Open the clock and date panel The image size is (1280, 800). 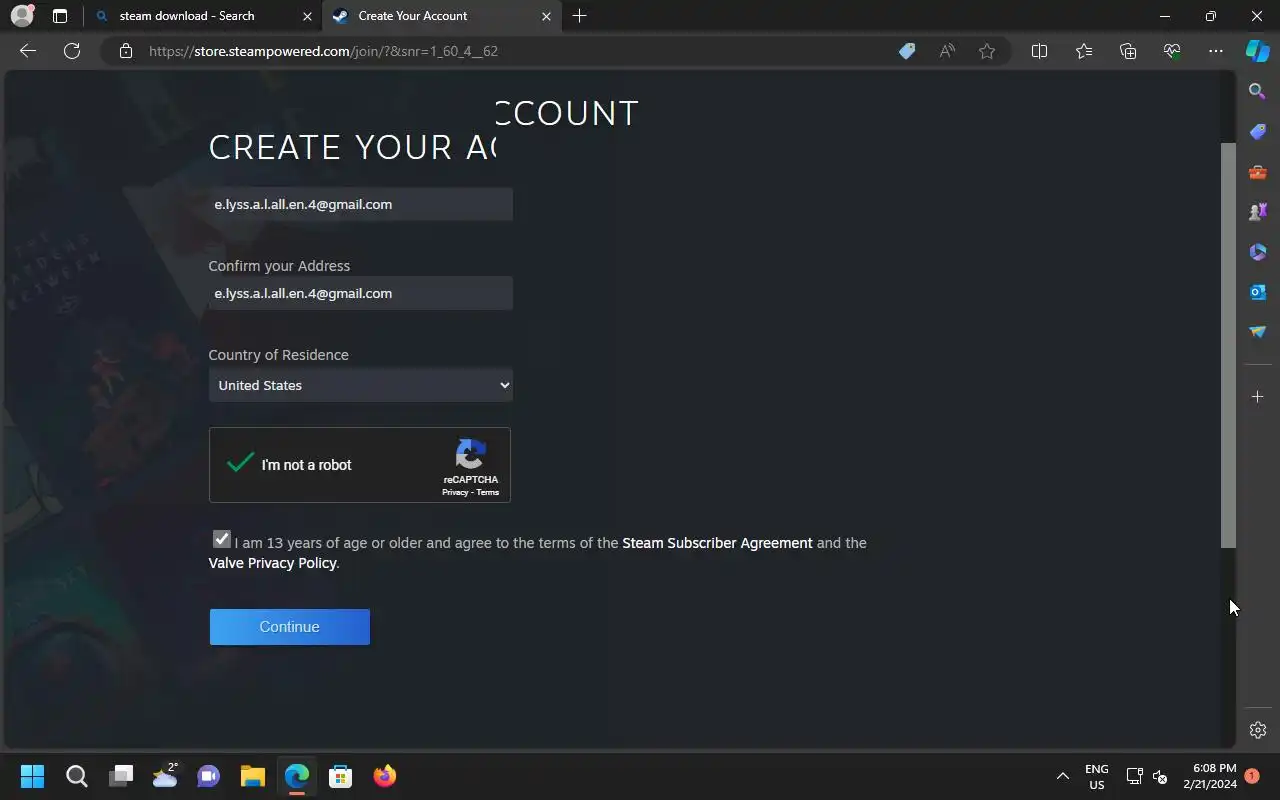[x=1209, y=776]
